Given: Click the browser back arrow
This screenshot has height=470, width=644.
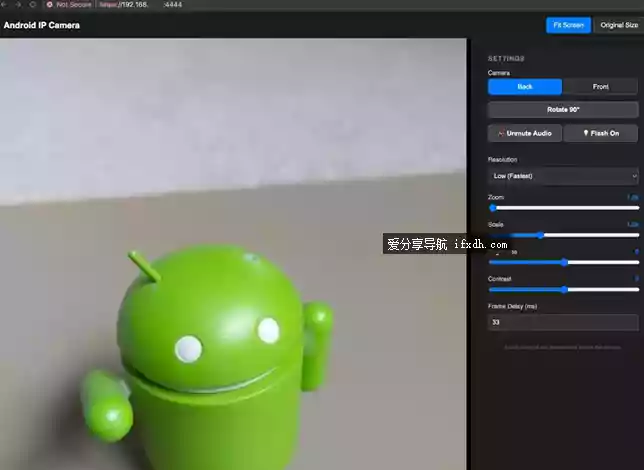Looking at the screenshot, I should (x=4, y=5).
